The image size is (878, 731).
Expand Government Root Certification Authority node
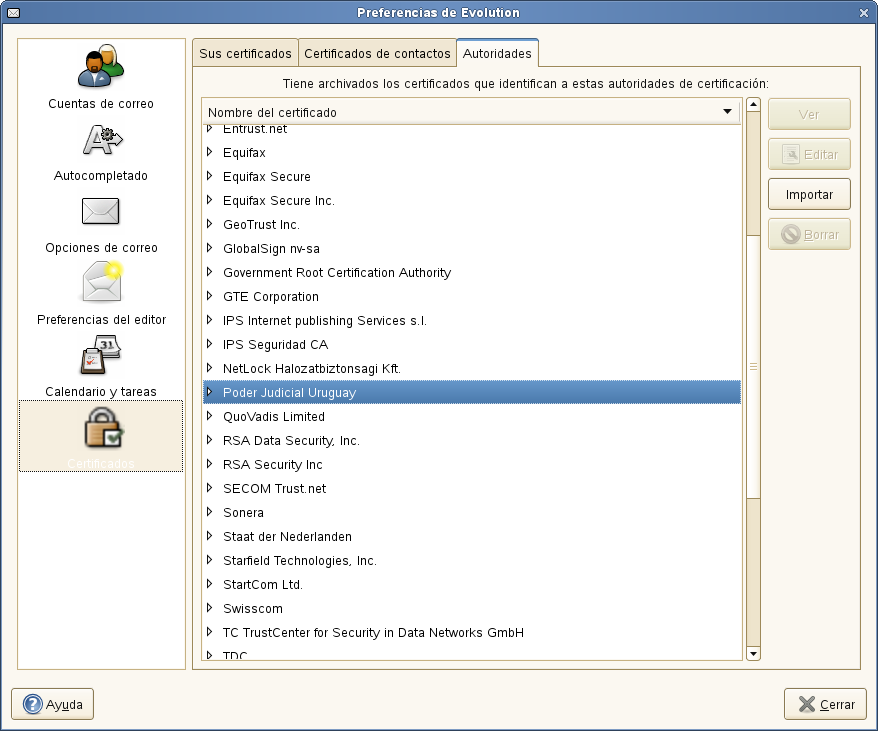[209, 272]
